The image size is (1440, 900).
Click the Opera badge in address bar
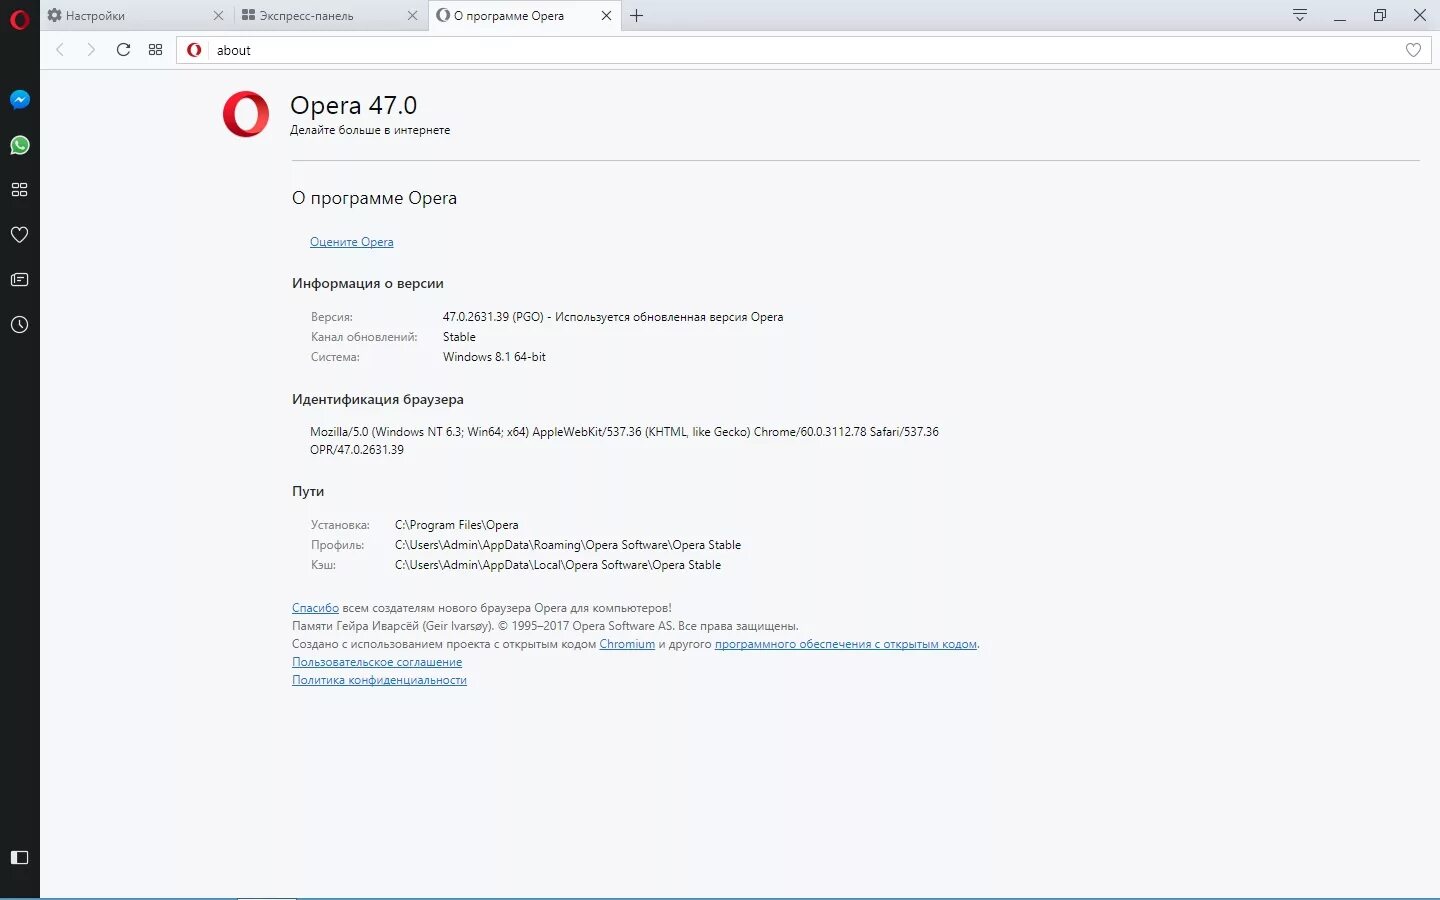(x=194, y=50)
